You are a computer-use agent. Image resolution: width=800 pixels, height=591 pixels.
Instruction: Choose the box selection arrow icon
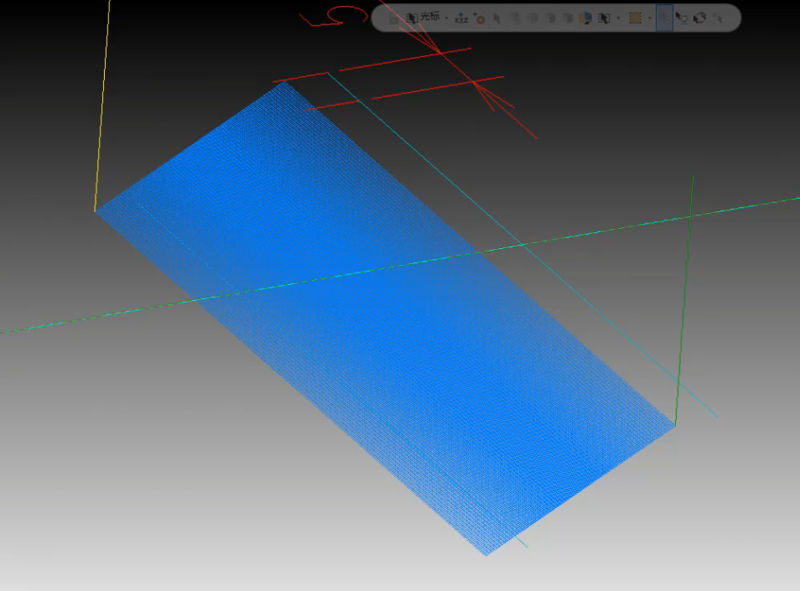coord(605,18)
